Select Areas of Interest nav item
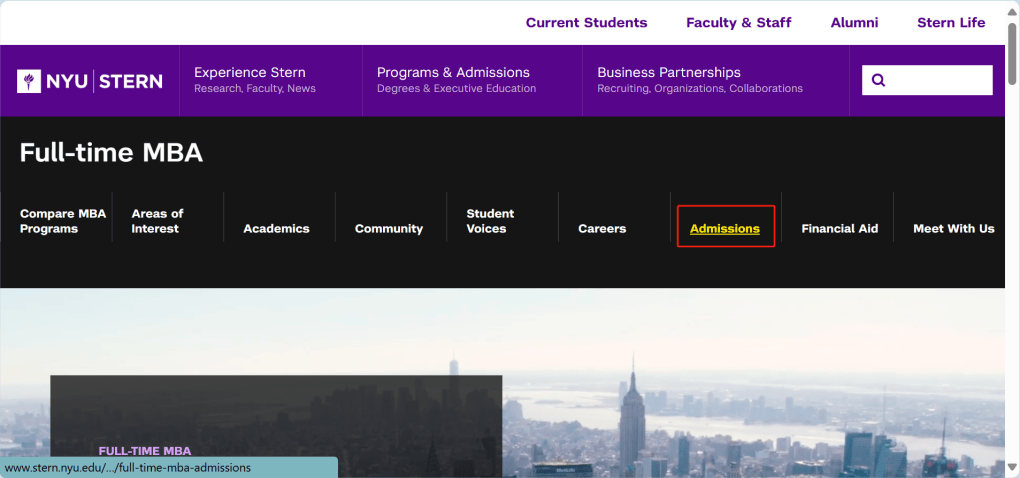Viewport: 1020px width, 478px height. pyautogui.click(x=157, y=221)
